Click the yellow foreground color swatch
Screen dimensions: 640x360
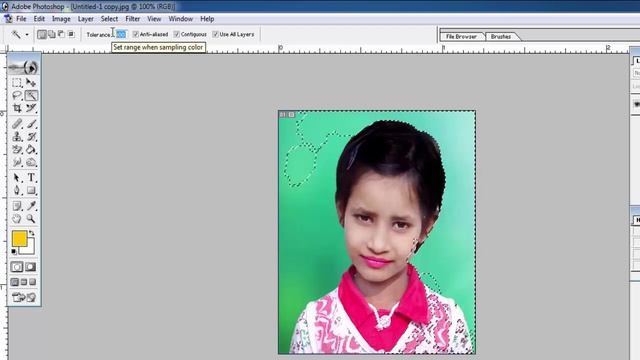pos(19,238)
